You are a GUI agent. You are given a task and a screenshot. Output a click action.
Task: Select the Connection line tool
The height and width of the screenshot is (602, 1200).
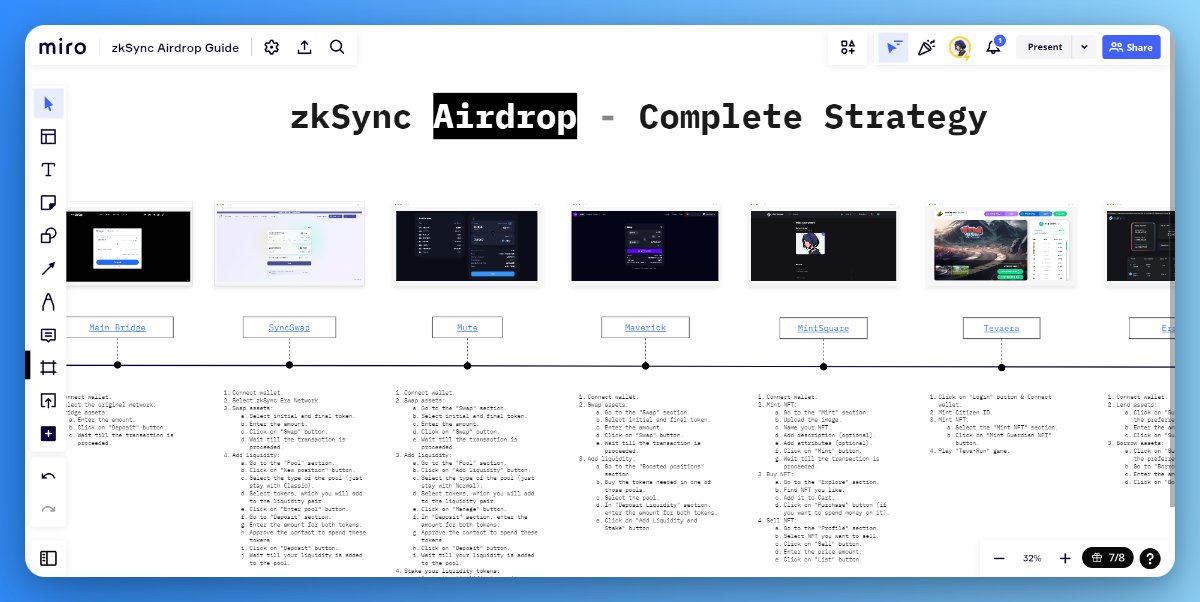point(48,268)
